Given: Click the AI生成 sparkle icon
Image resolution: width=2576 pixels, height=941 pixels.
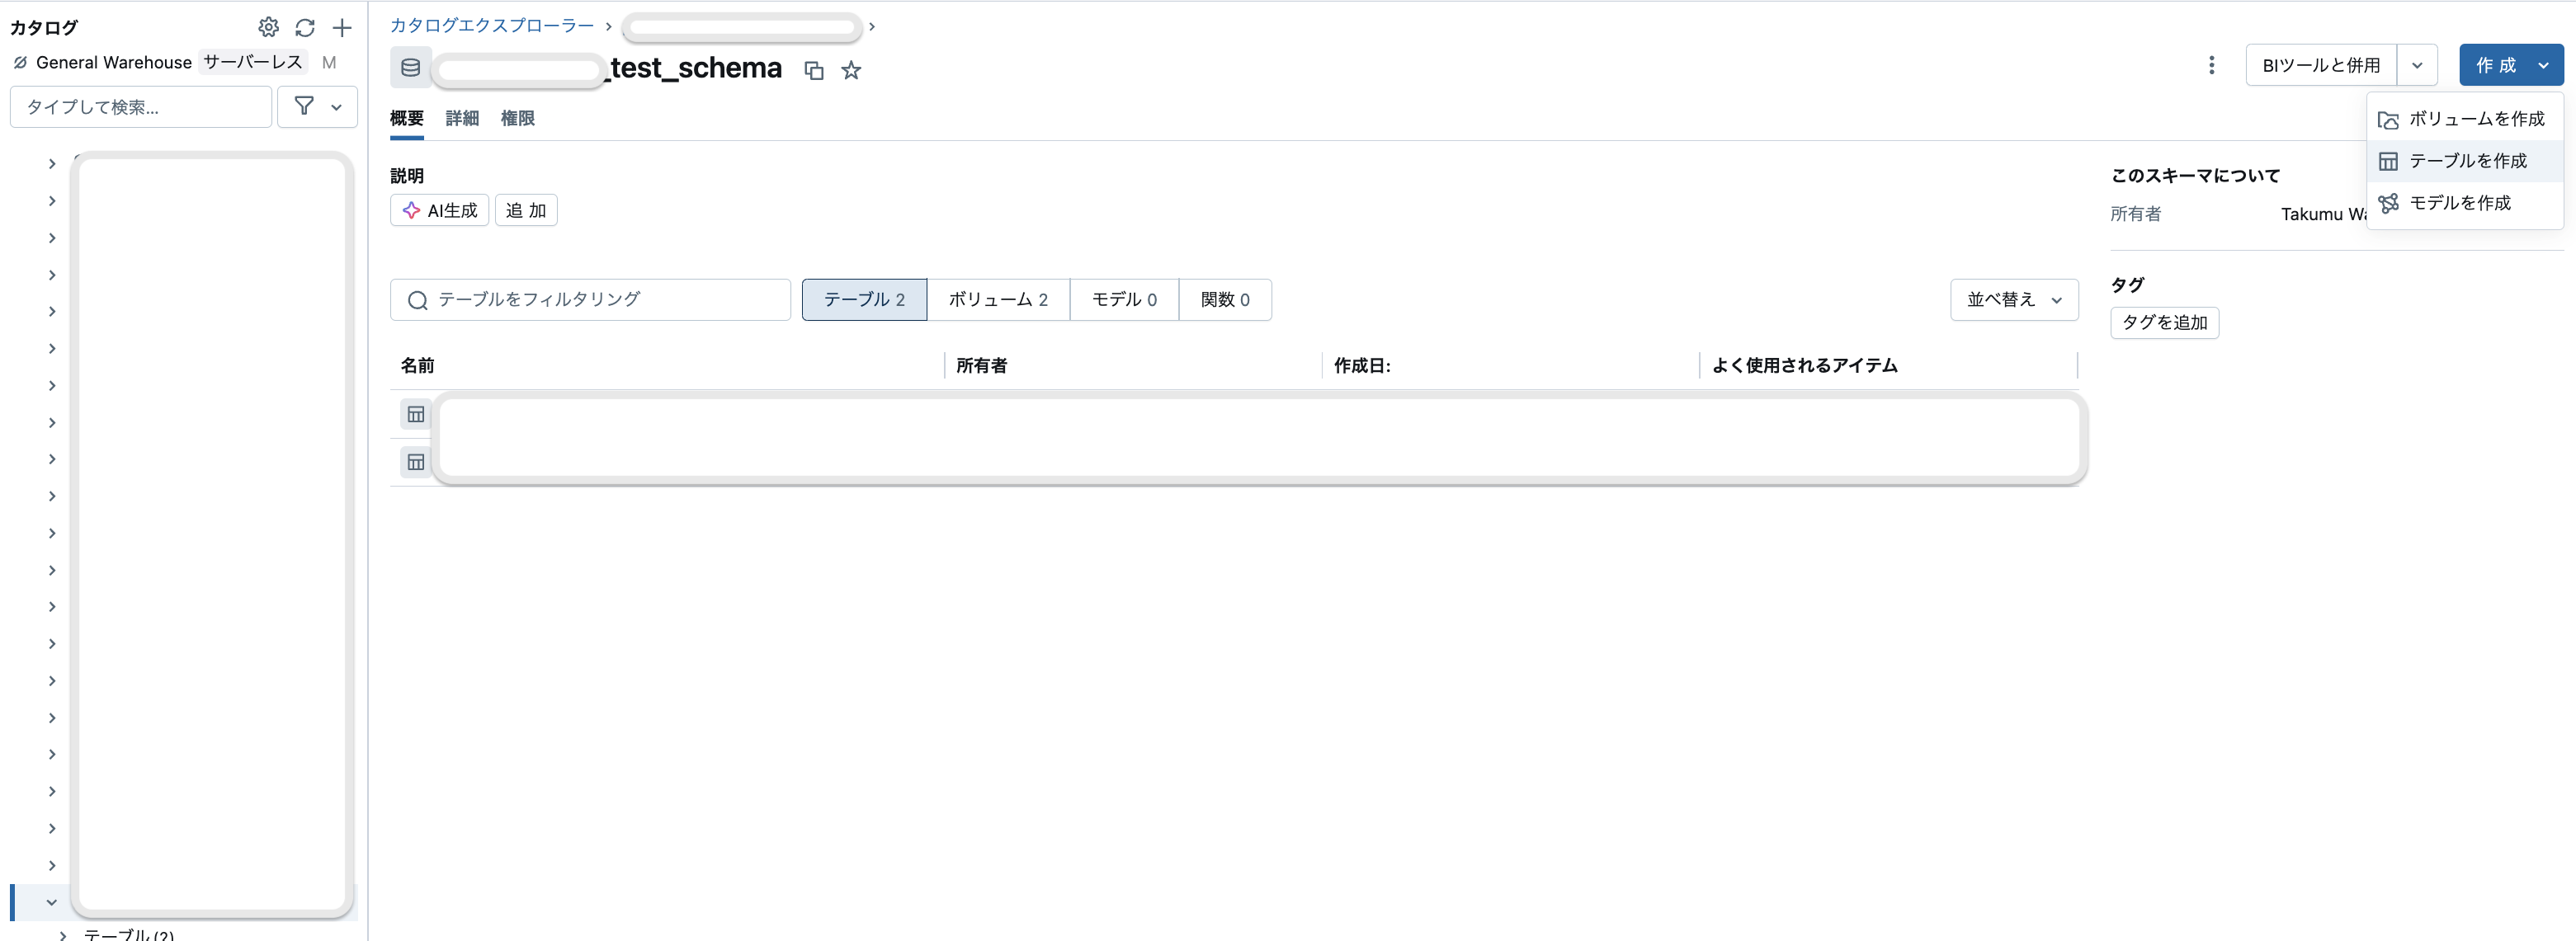Looking at the screenshot, I should tap(411, 210).
